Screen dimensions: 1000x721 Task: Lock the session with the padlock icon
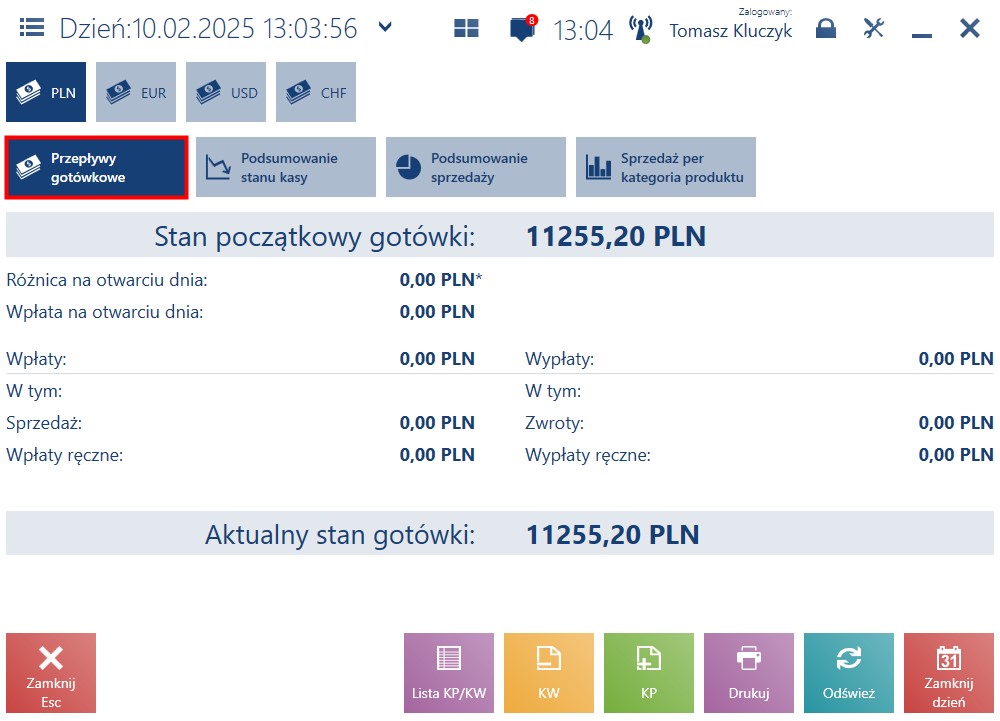(x=826, y=28)
